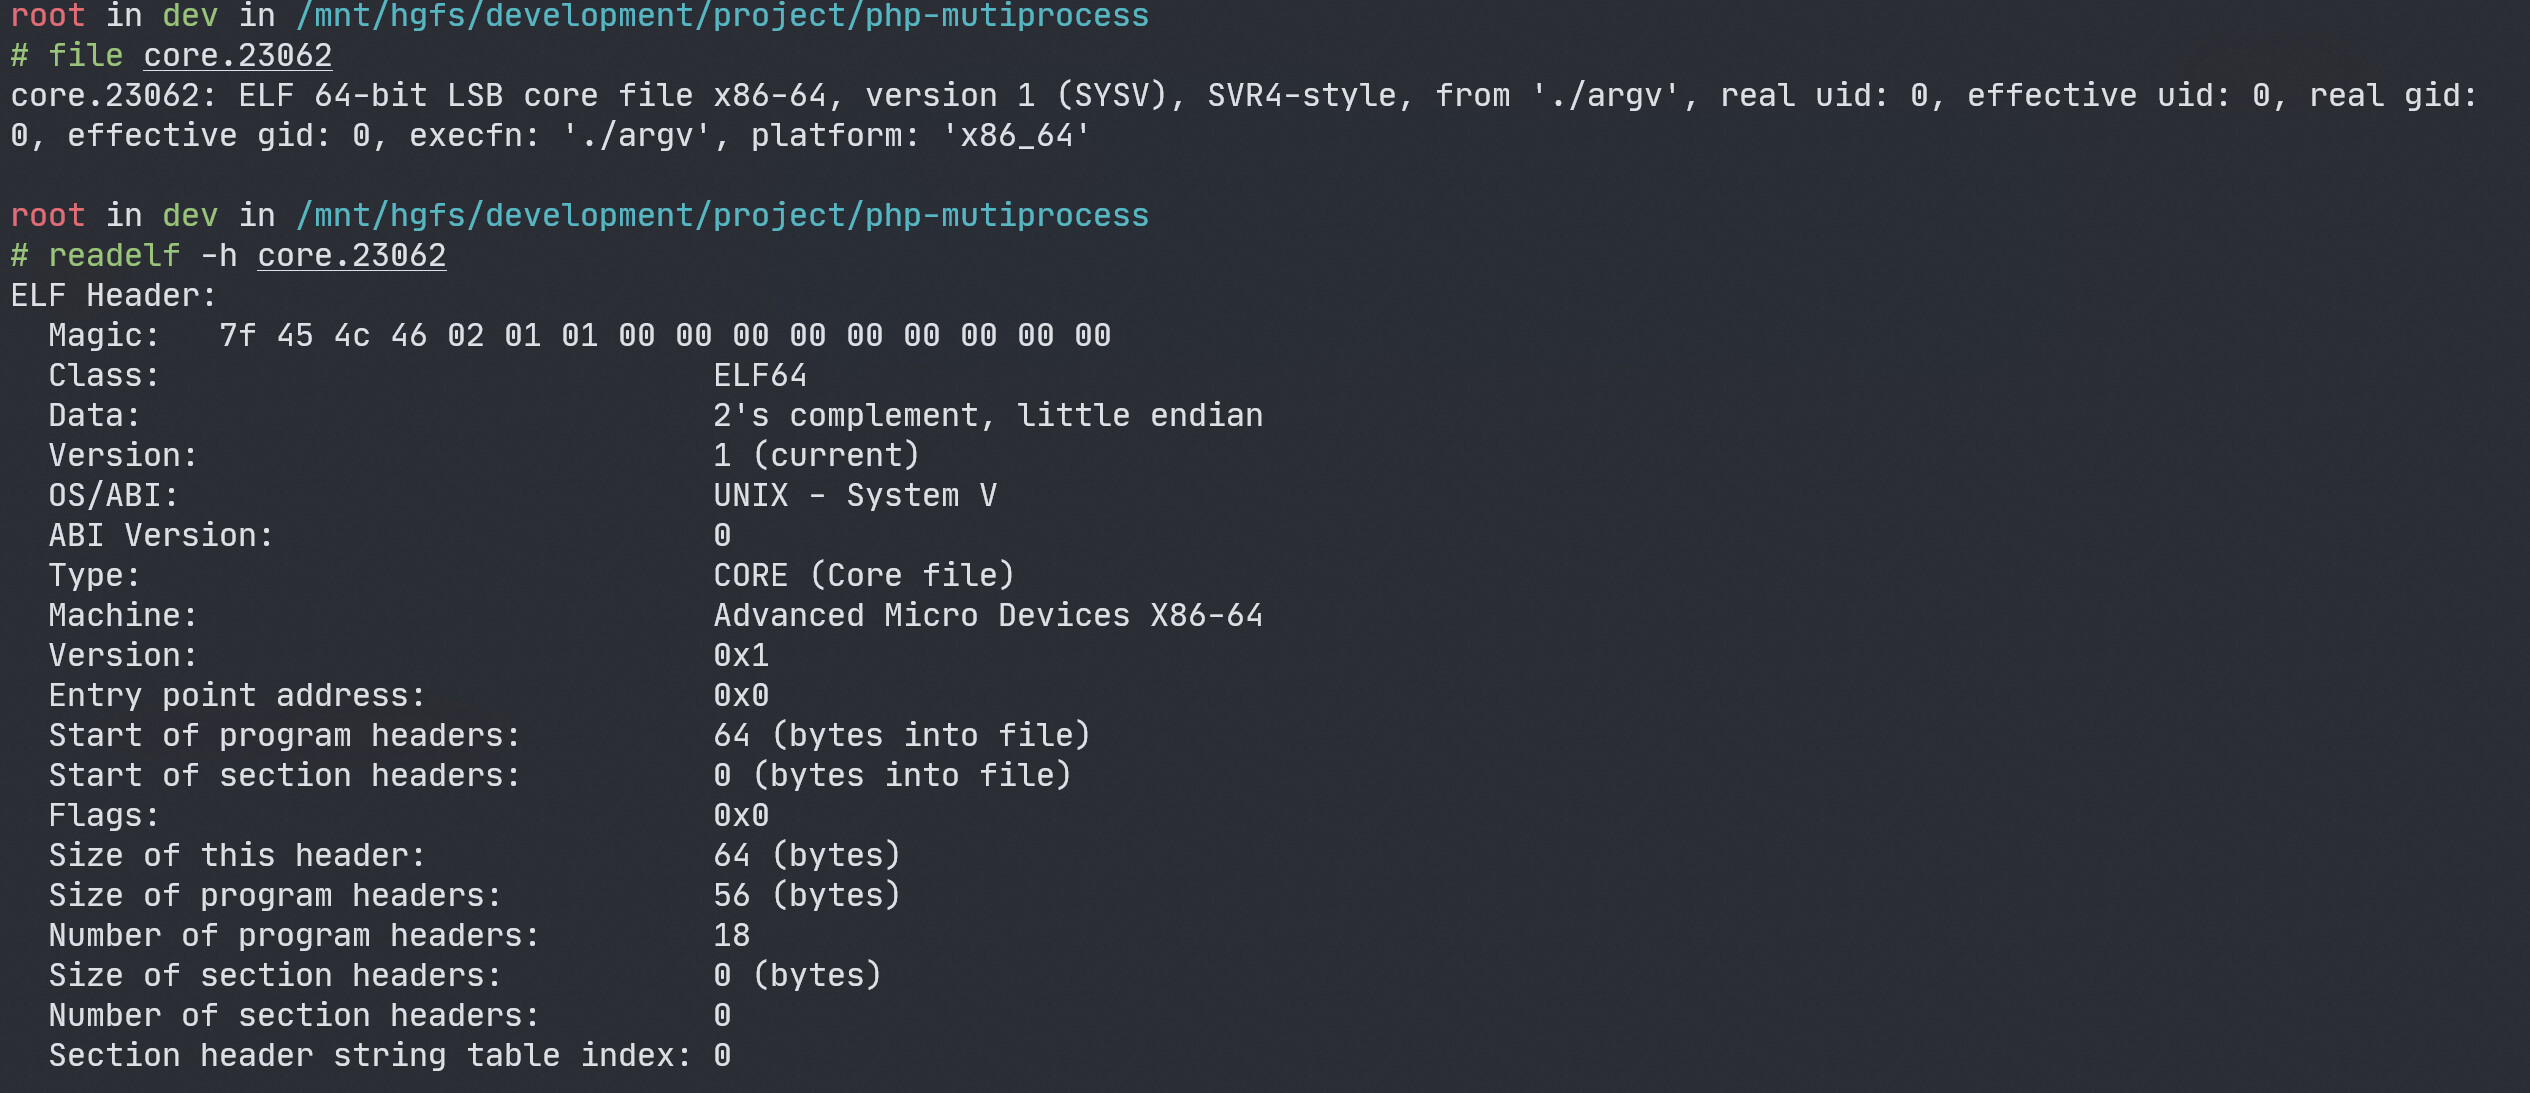Click the 'file' command word
This screenshot has height=1093, width=2530.
[86, 56]
